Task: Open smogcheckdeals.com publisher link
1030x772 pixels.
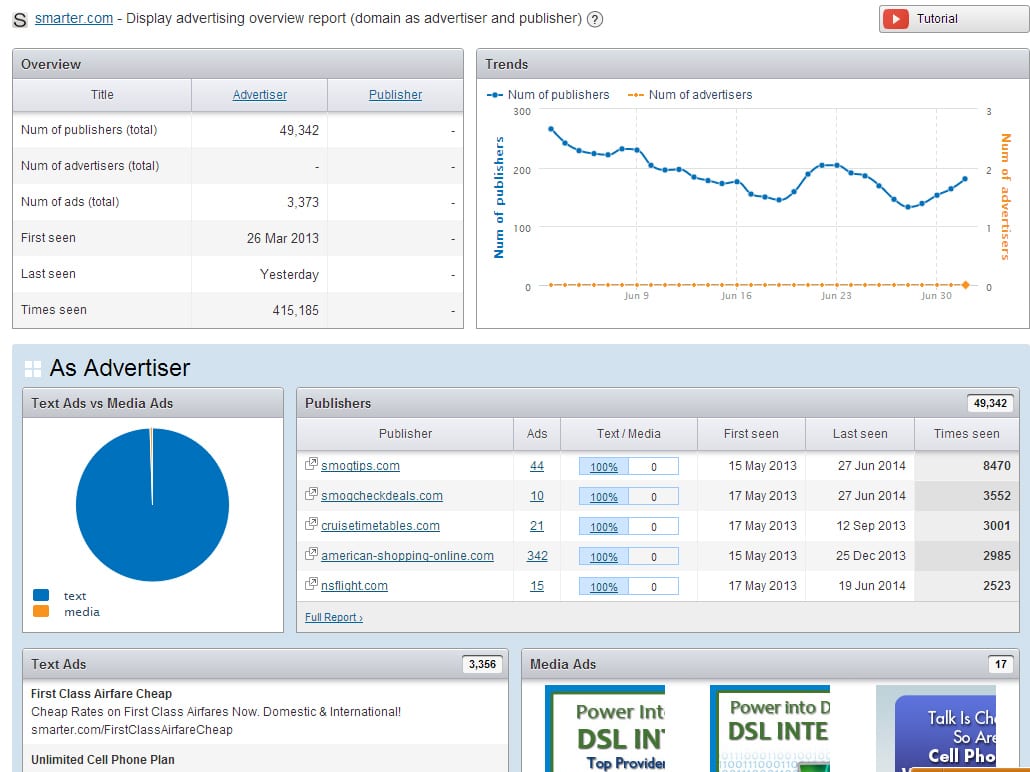Action: [382, 496]
